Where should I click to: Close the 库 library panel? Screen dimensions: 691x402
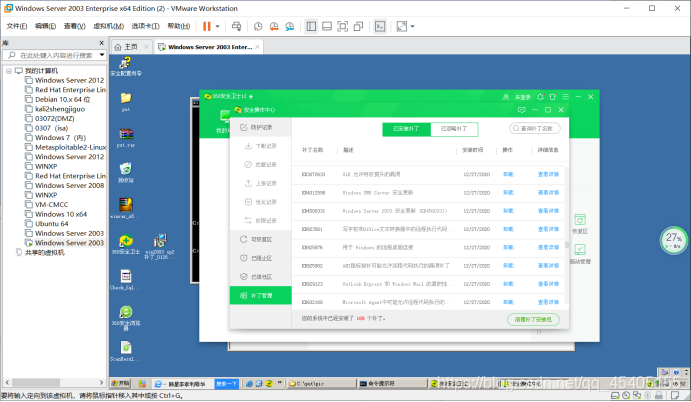(101, 43)
